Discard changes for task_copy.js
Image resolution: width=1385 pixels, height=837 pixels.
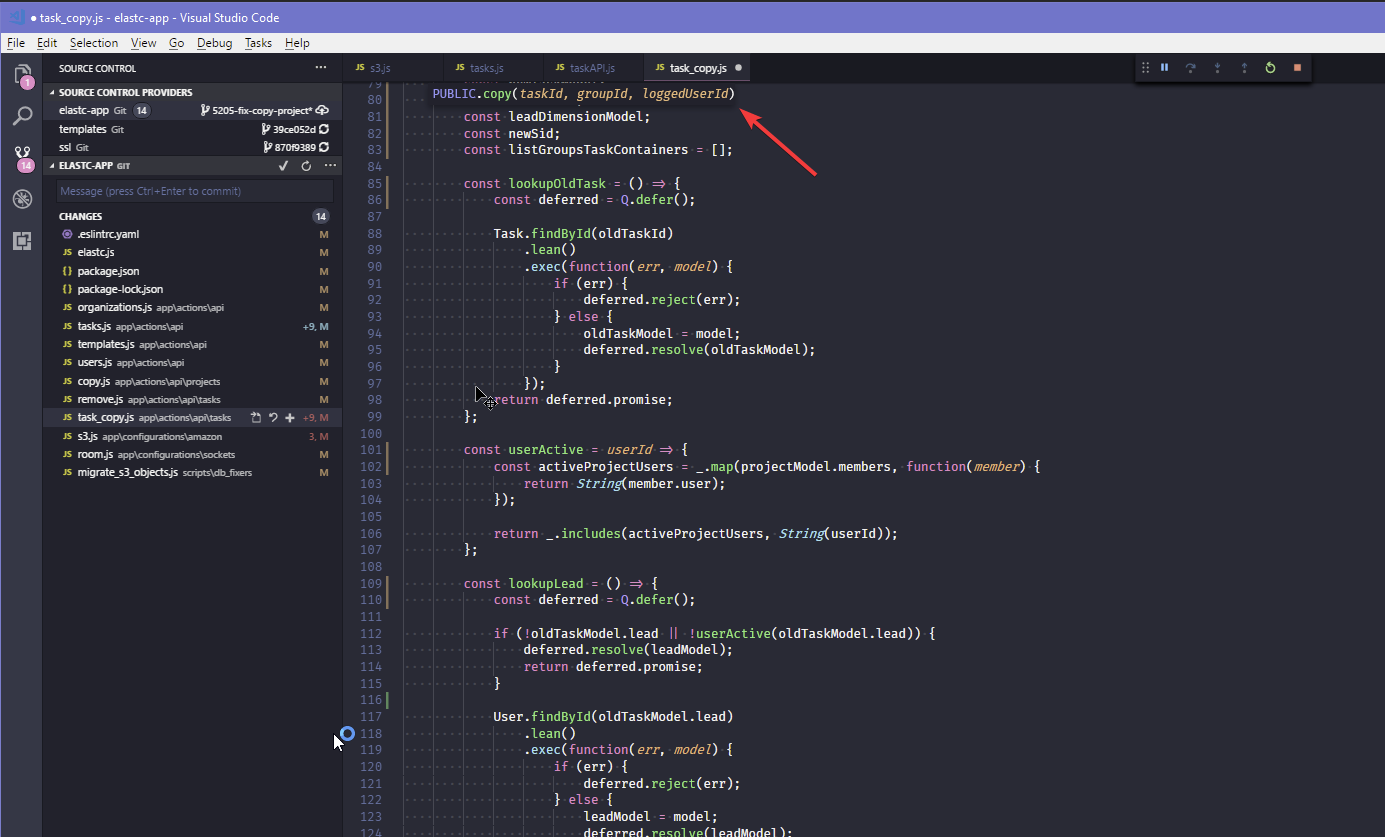[273, 417]
